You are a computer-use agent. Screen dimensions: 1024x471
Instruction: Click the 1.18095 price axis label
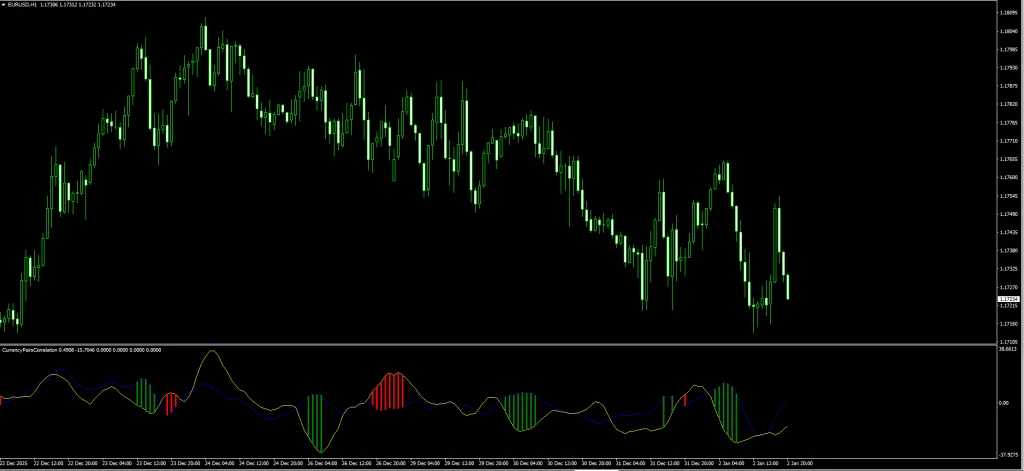(x=1009, y=12)
